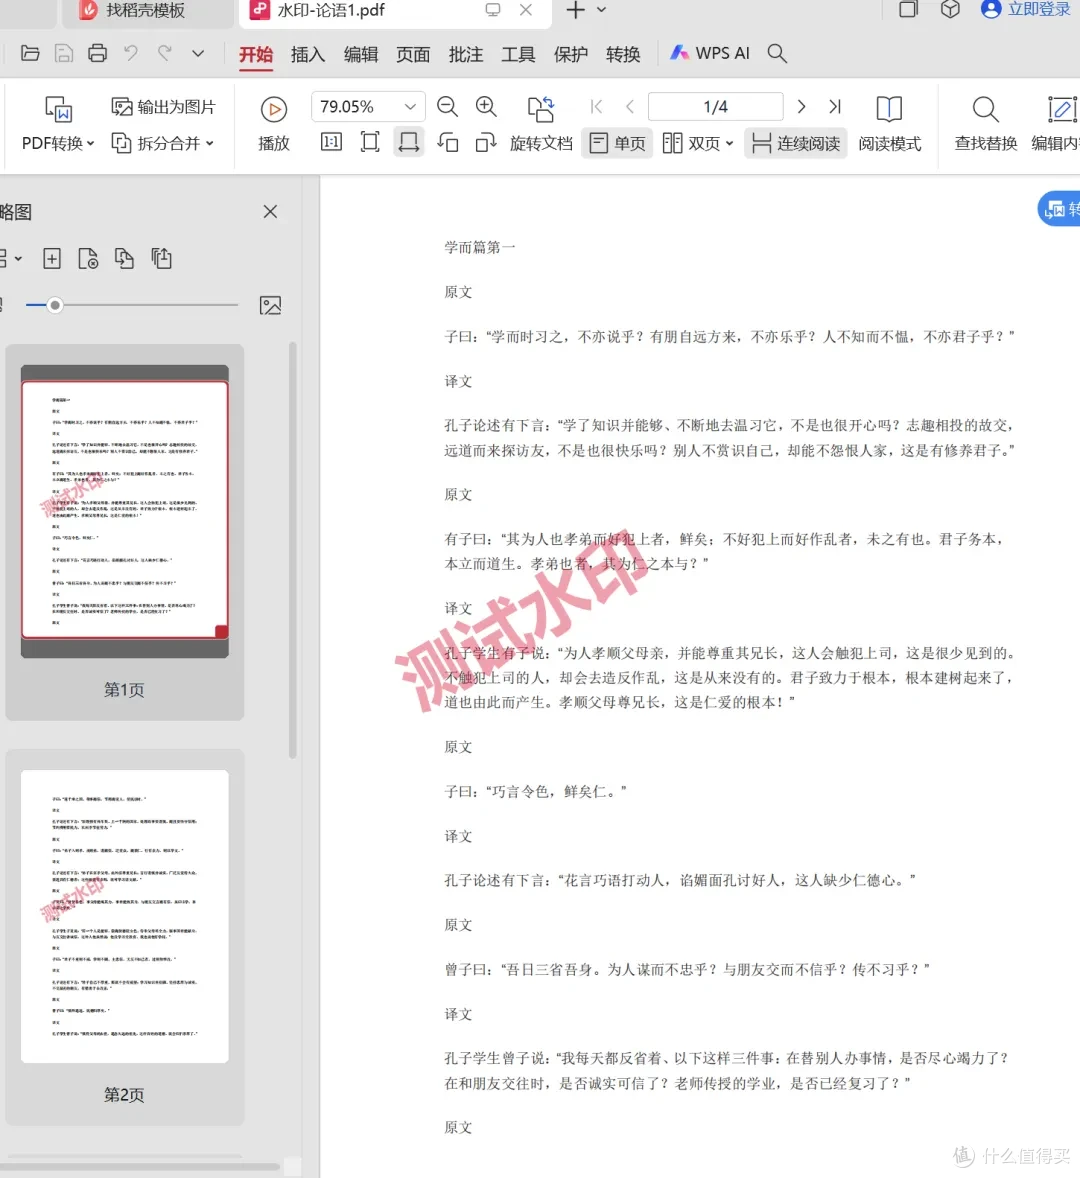Viewport: 1080px width, 1178px height.
Task: Click the 输出为图片 button
Action: [164, 107]
